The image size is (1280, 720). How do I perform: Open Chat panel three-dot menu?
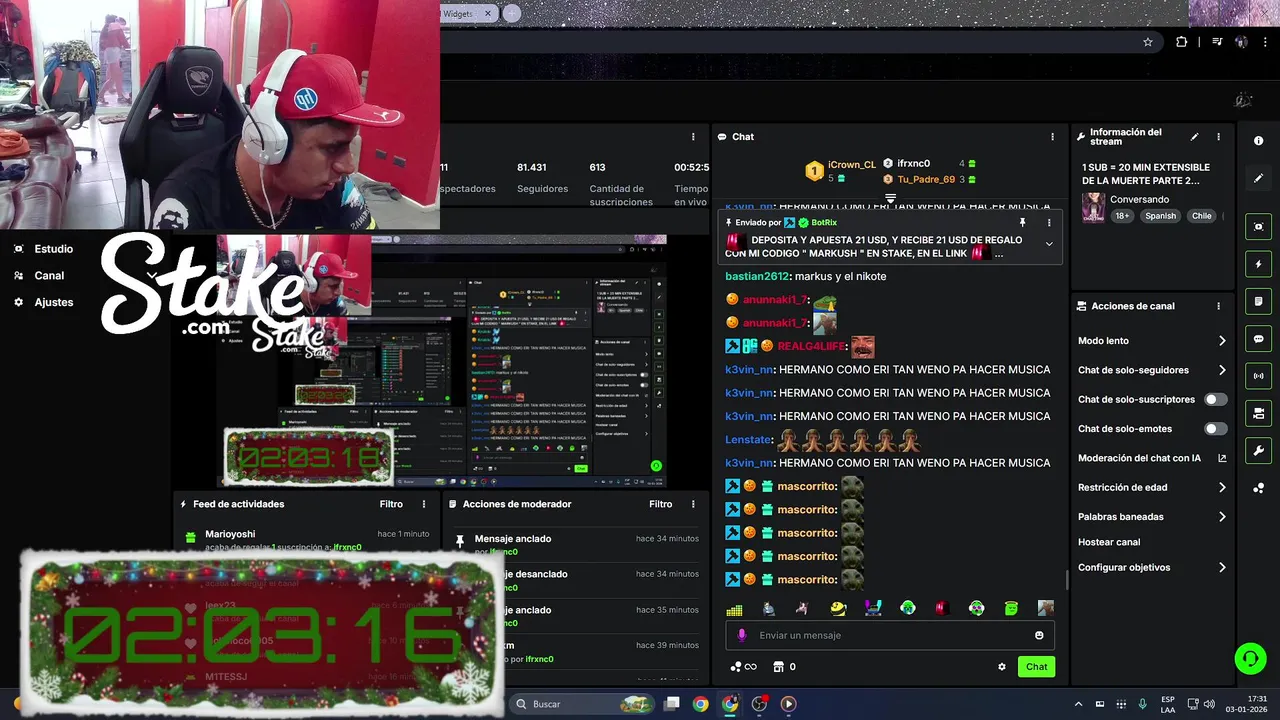click(x=1052, y=137)
